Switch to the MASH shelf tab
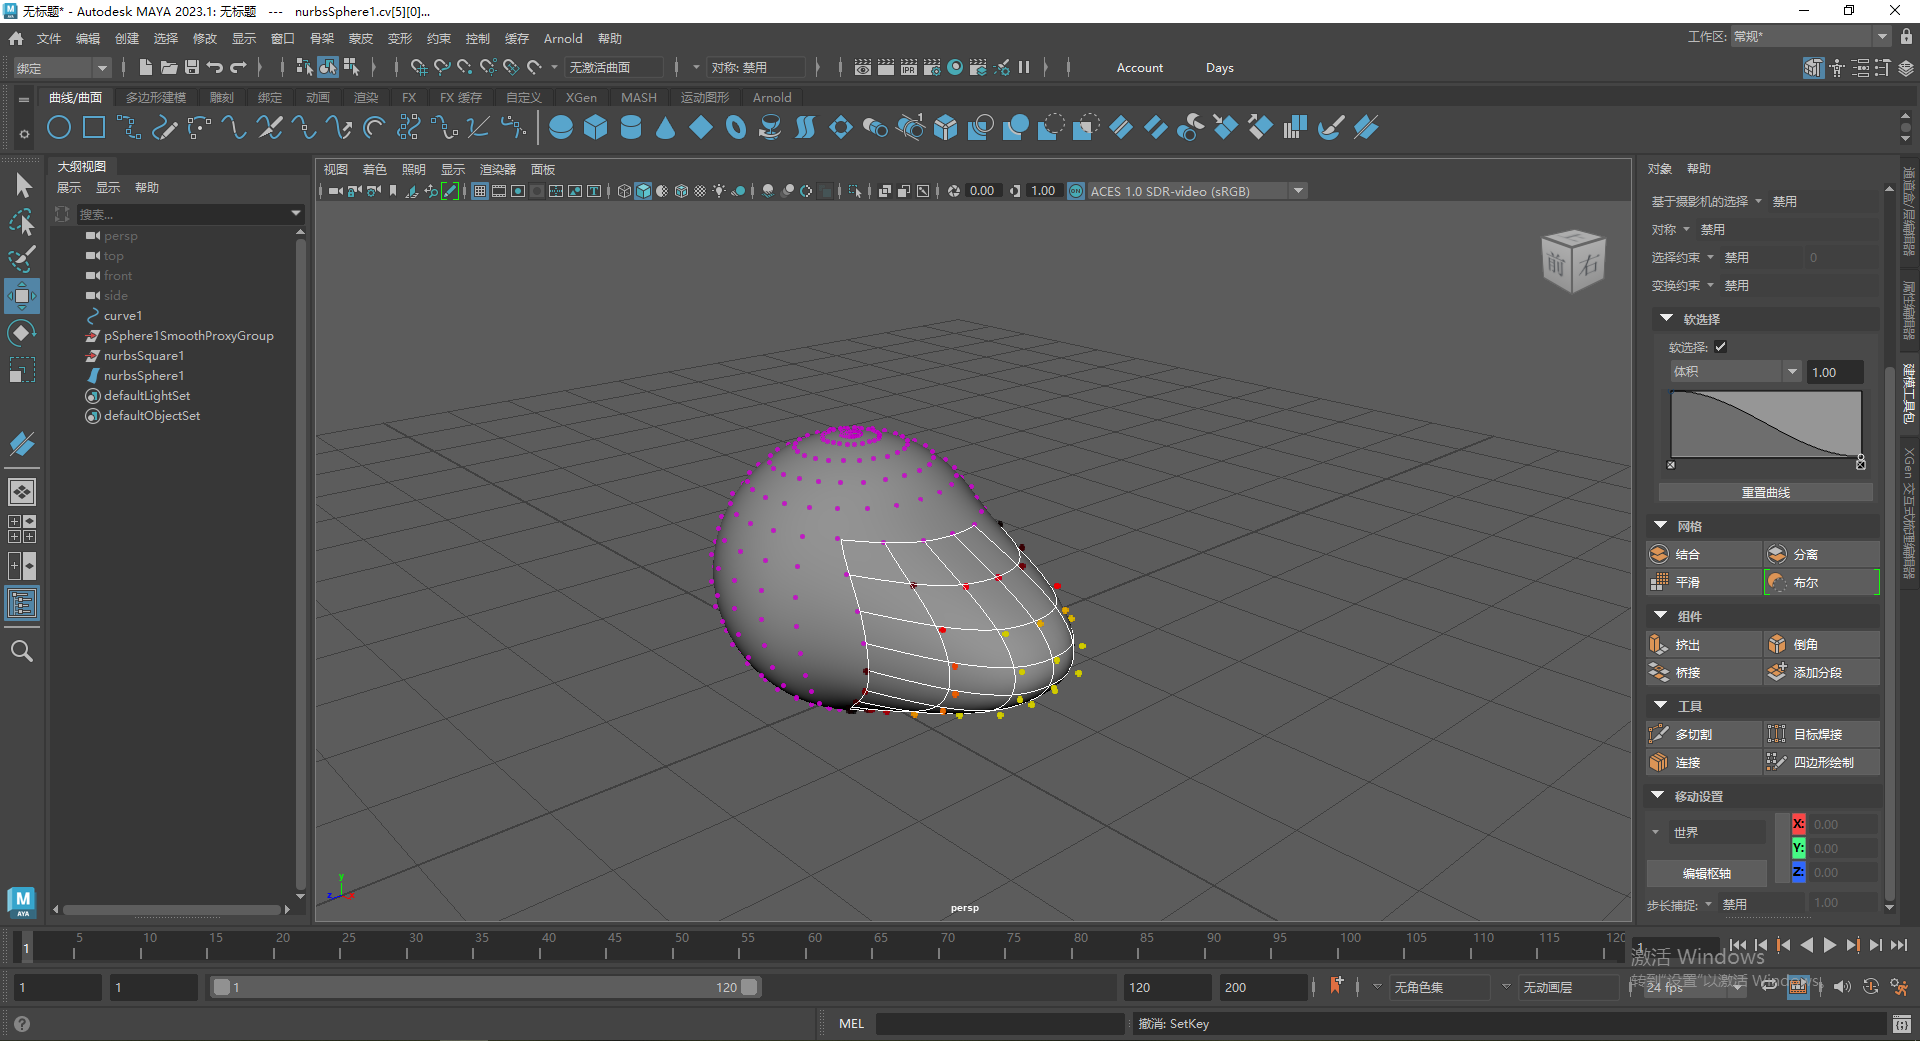1920x1041 pixels. (x=638, y=98)
